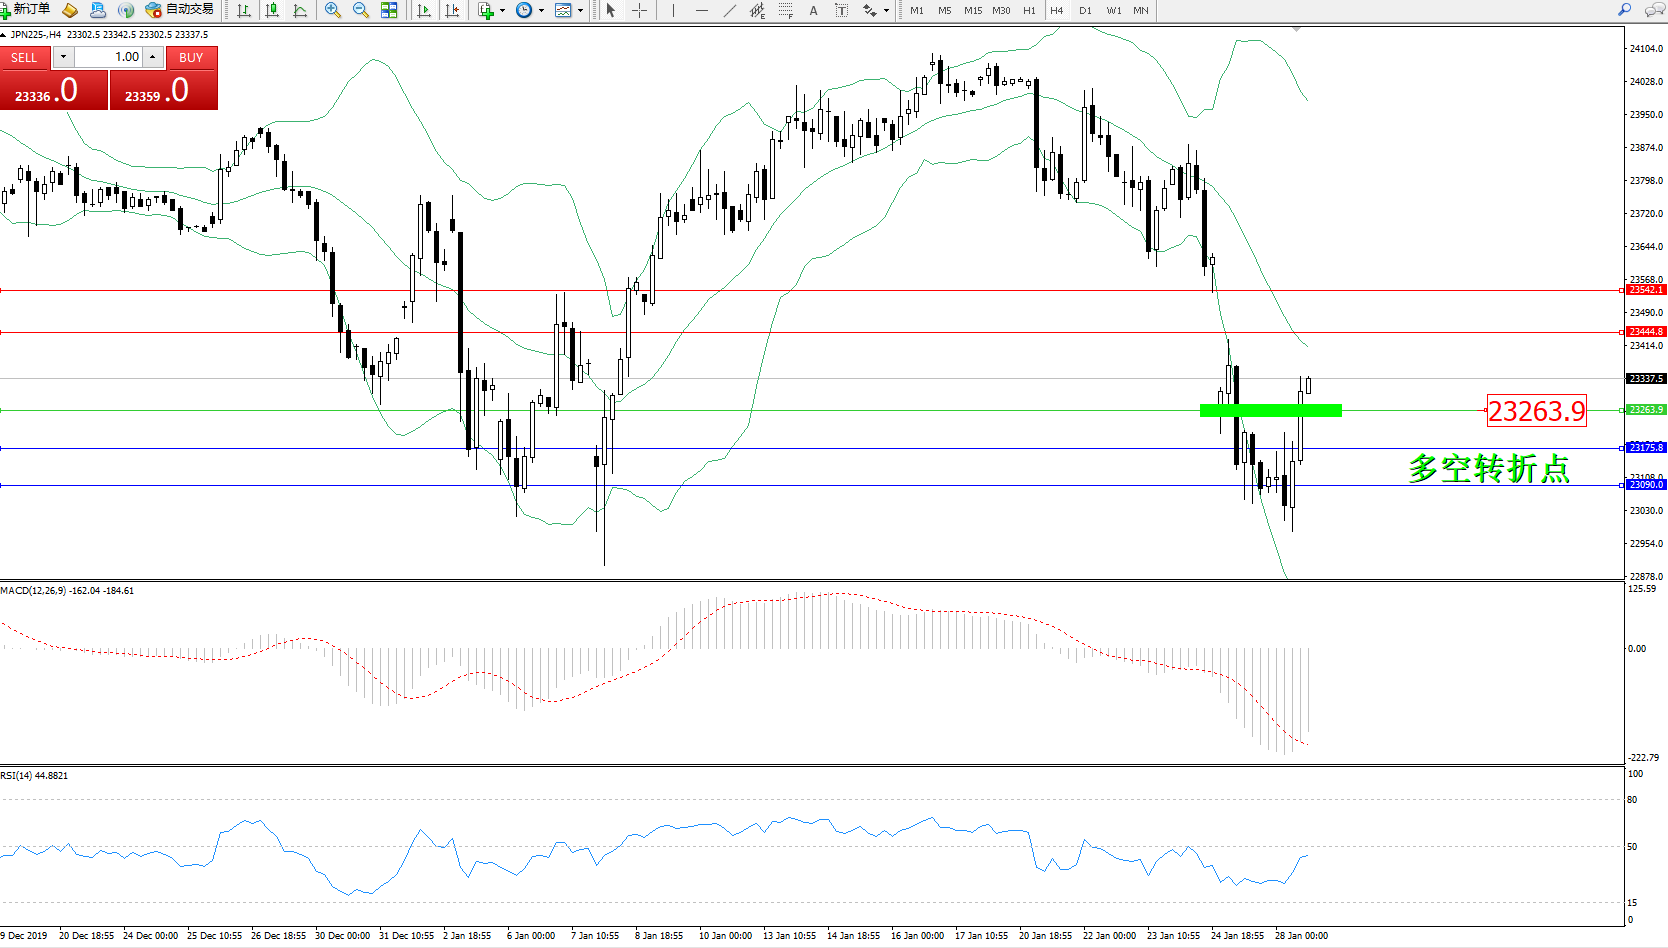Select the candlestick chart type icon
The image size is (1668, 948).
tap(271, 10)
